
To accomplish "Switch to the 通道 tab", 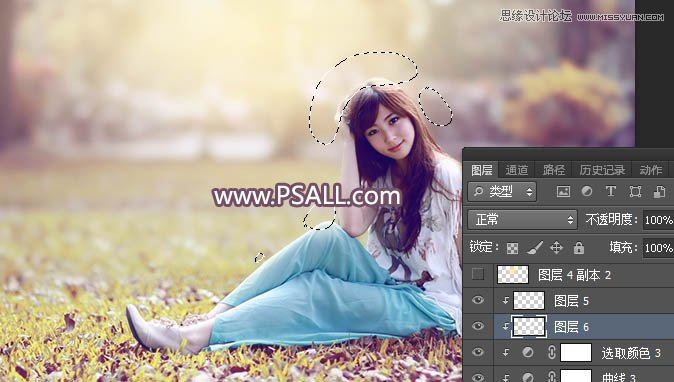I will 517,170.
